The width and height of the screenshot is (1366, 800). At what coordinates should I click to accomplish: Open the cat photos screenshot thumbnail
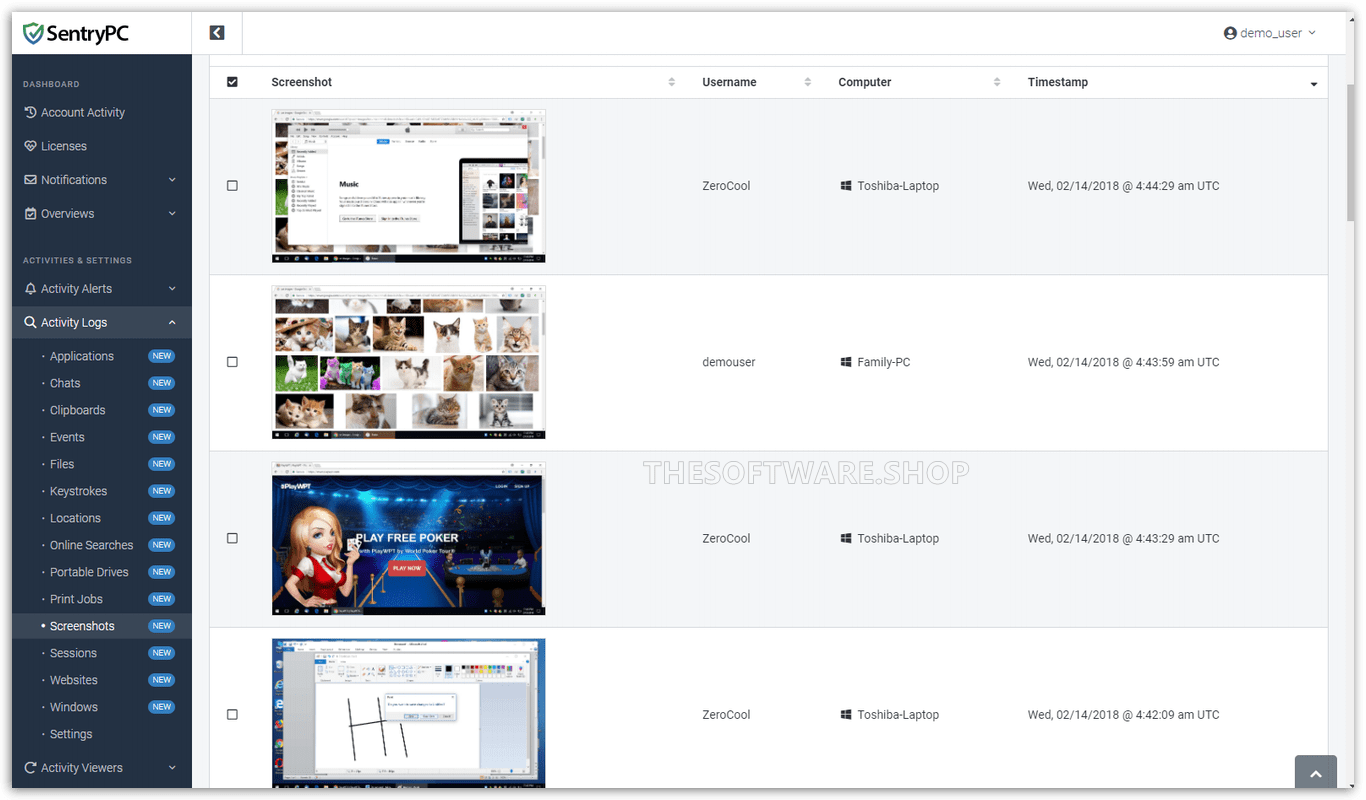[407, 362]
